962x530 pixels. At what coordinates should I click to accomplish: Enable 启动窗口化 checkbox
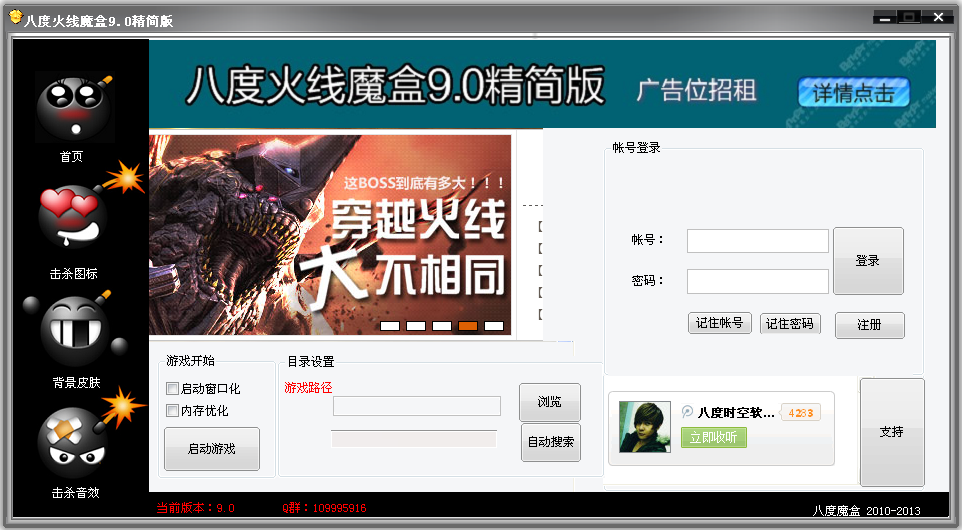coord(172,388)
